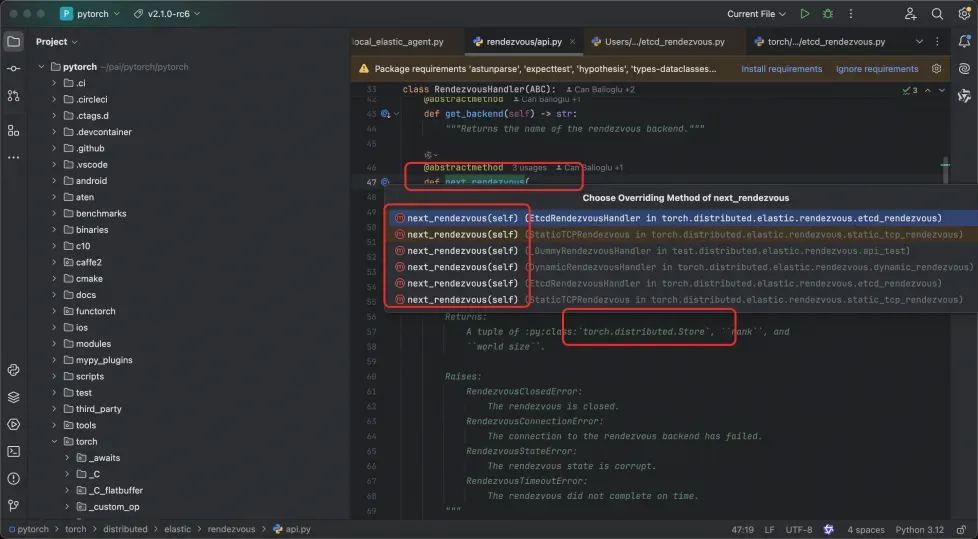The width and height of the screenshot is (978, 539).
Task: Start debugging with the bug icon
Action: 828,14
